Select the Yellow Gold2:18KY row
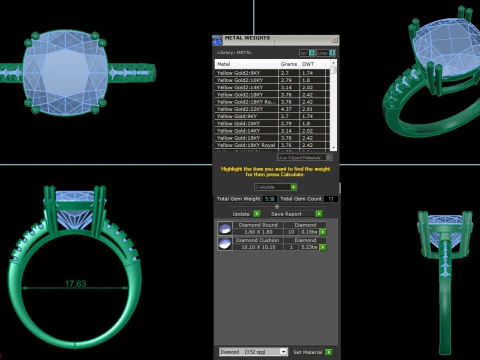This screenshot has width=480, height=360. pyautogui.click(x=272, y=95)
